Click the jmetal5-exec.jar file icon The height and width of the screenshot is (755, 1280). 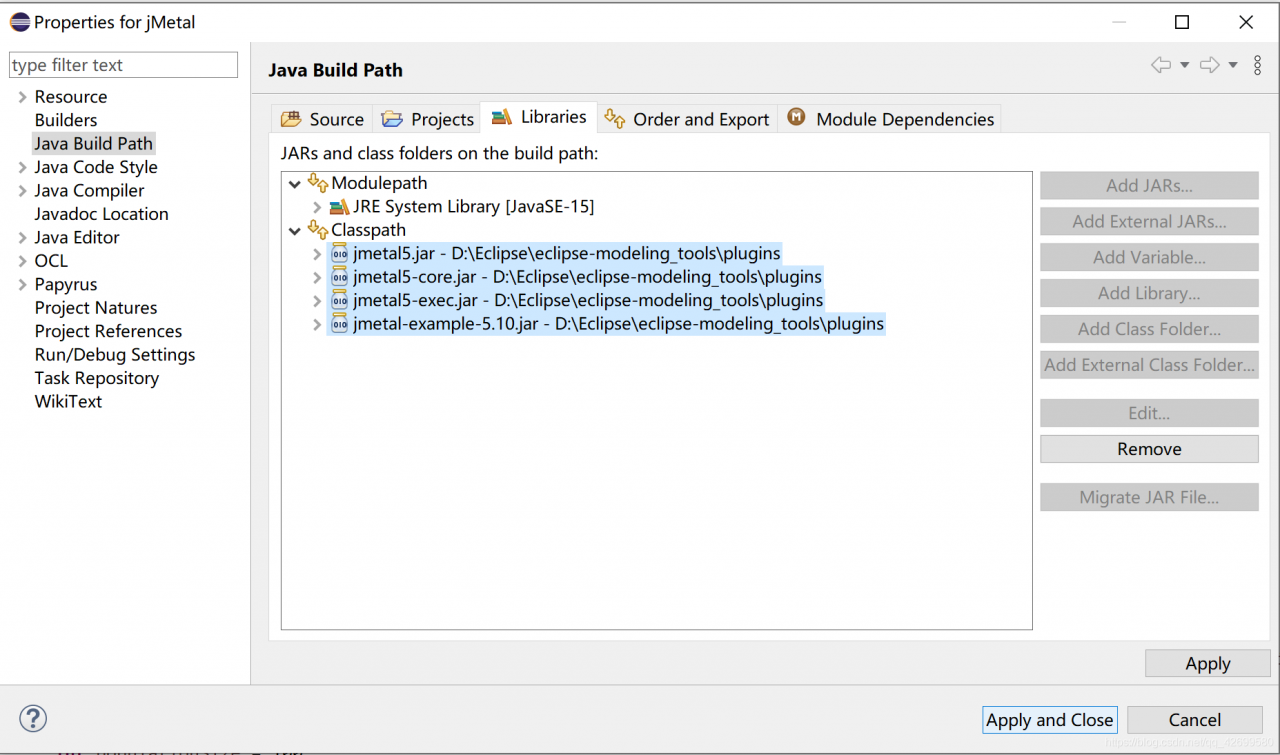(339, 300)
